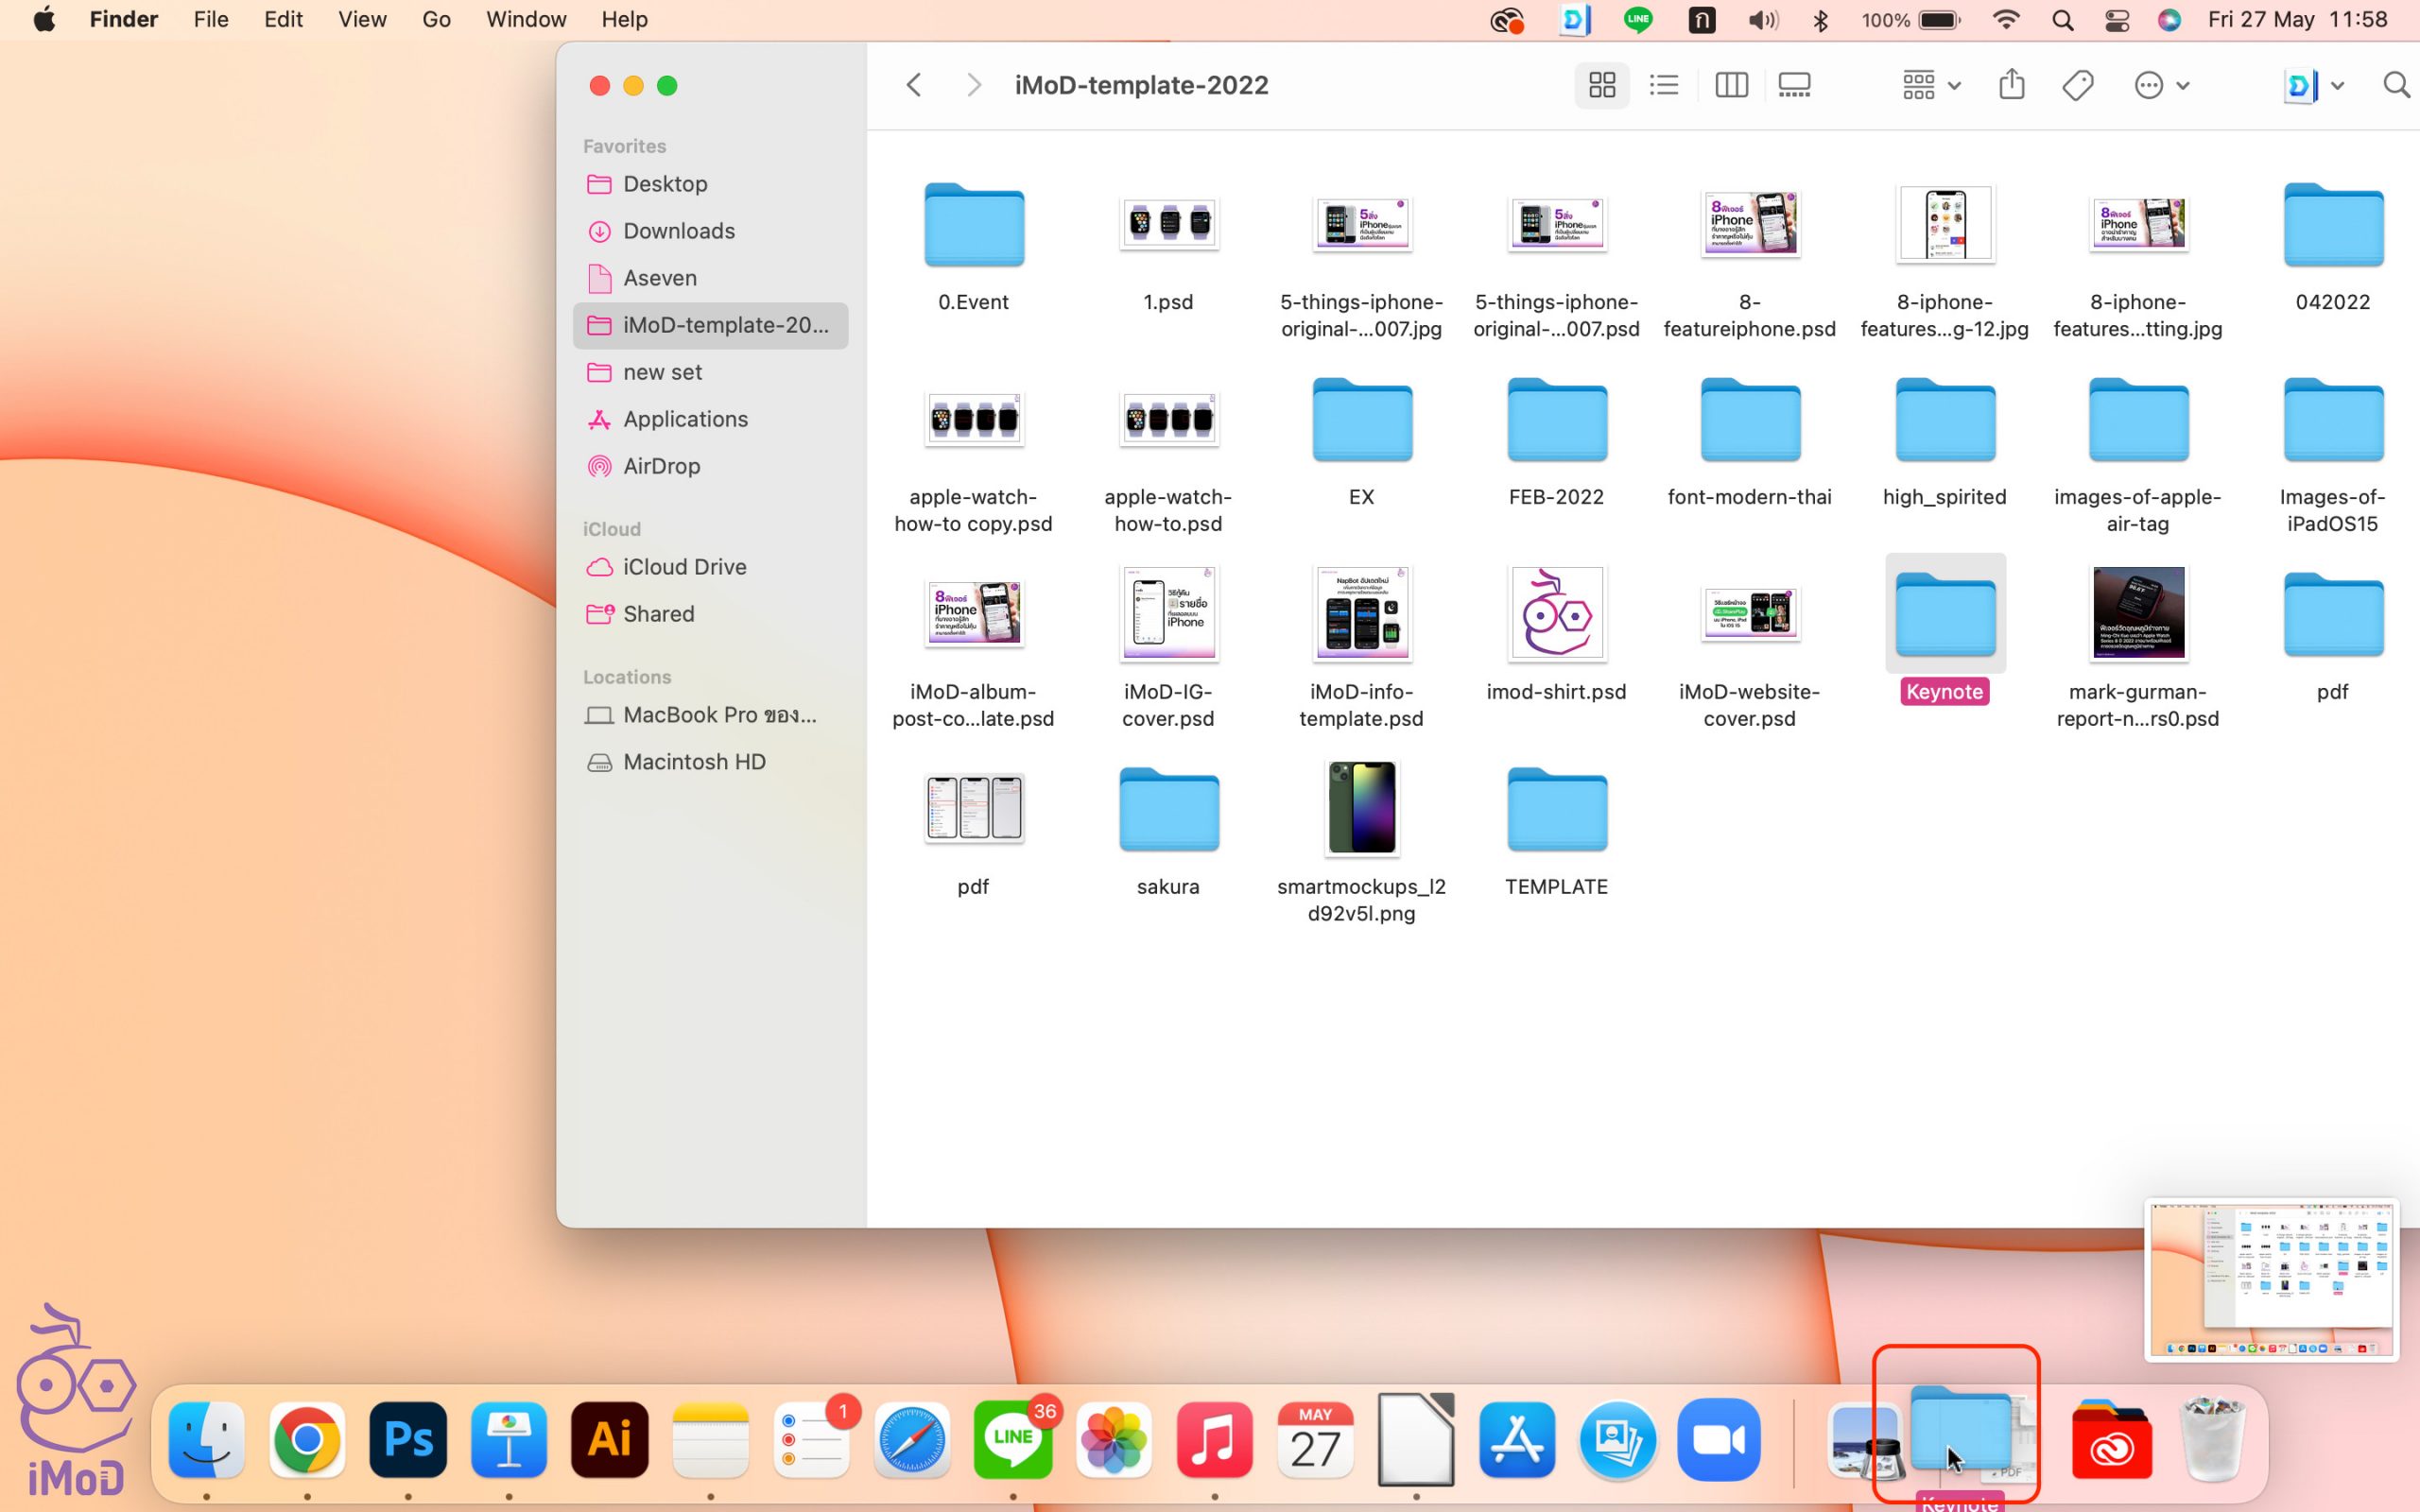This screenshot has width=2420, height=1512.
Task: Open Control Center in menu bar
Action: pyautogui.click(x=2116, y=19)
